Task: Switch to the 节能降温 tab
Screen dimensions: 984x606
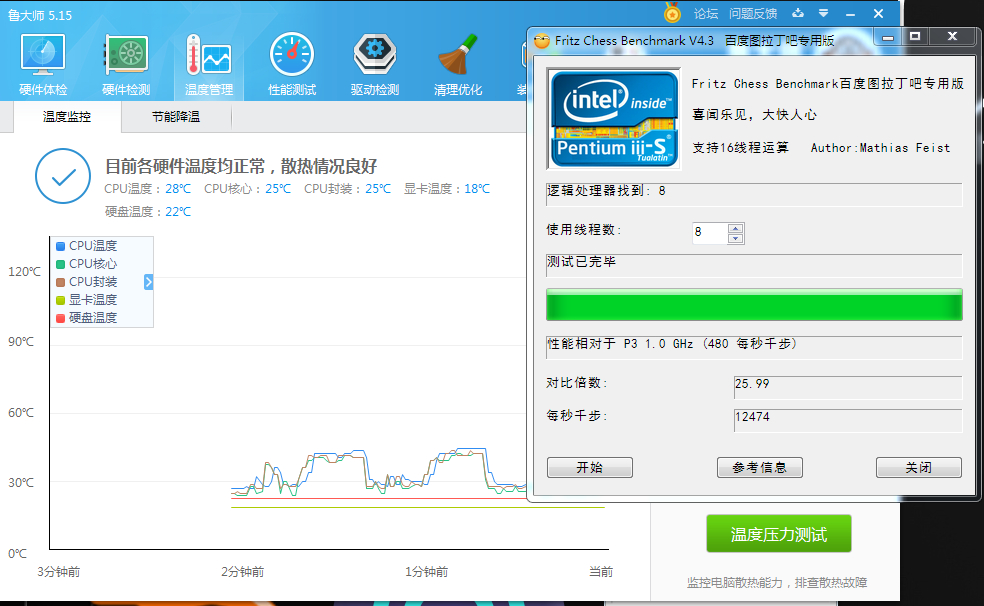Action: point(176,117)
